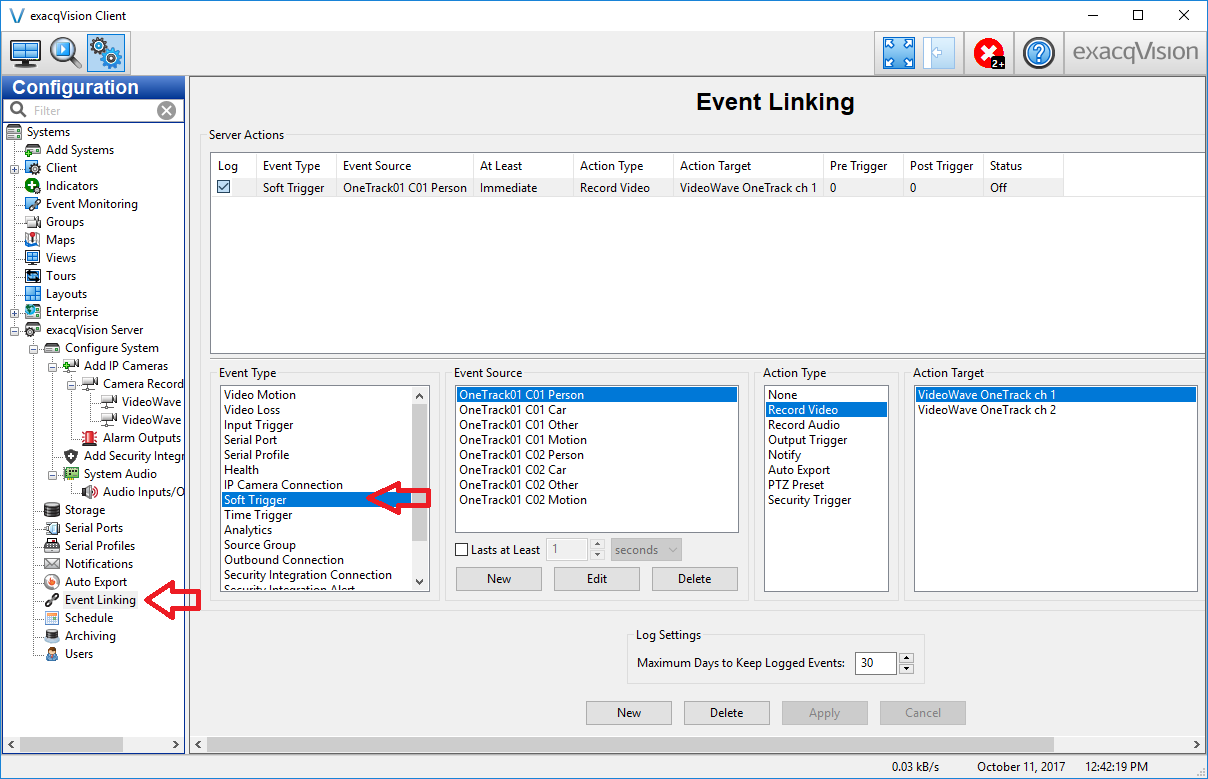Viewport: 1208px width, 779px height.
Task: Open the Live view monitor page
Action: pyautogui.click(x=26, y=52)
